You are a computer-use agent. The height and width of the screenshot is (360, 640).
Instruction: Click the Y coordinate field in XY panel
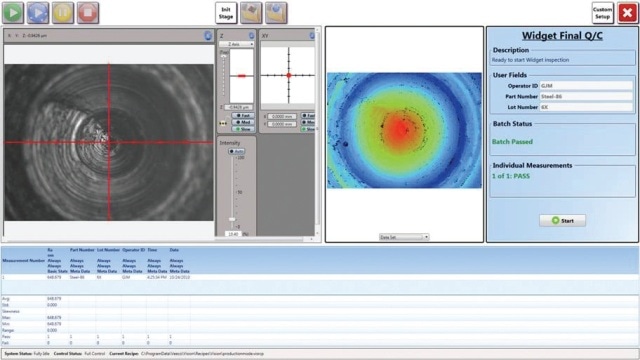[282, 124]
